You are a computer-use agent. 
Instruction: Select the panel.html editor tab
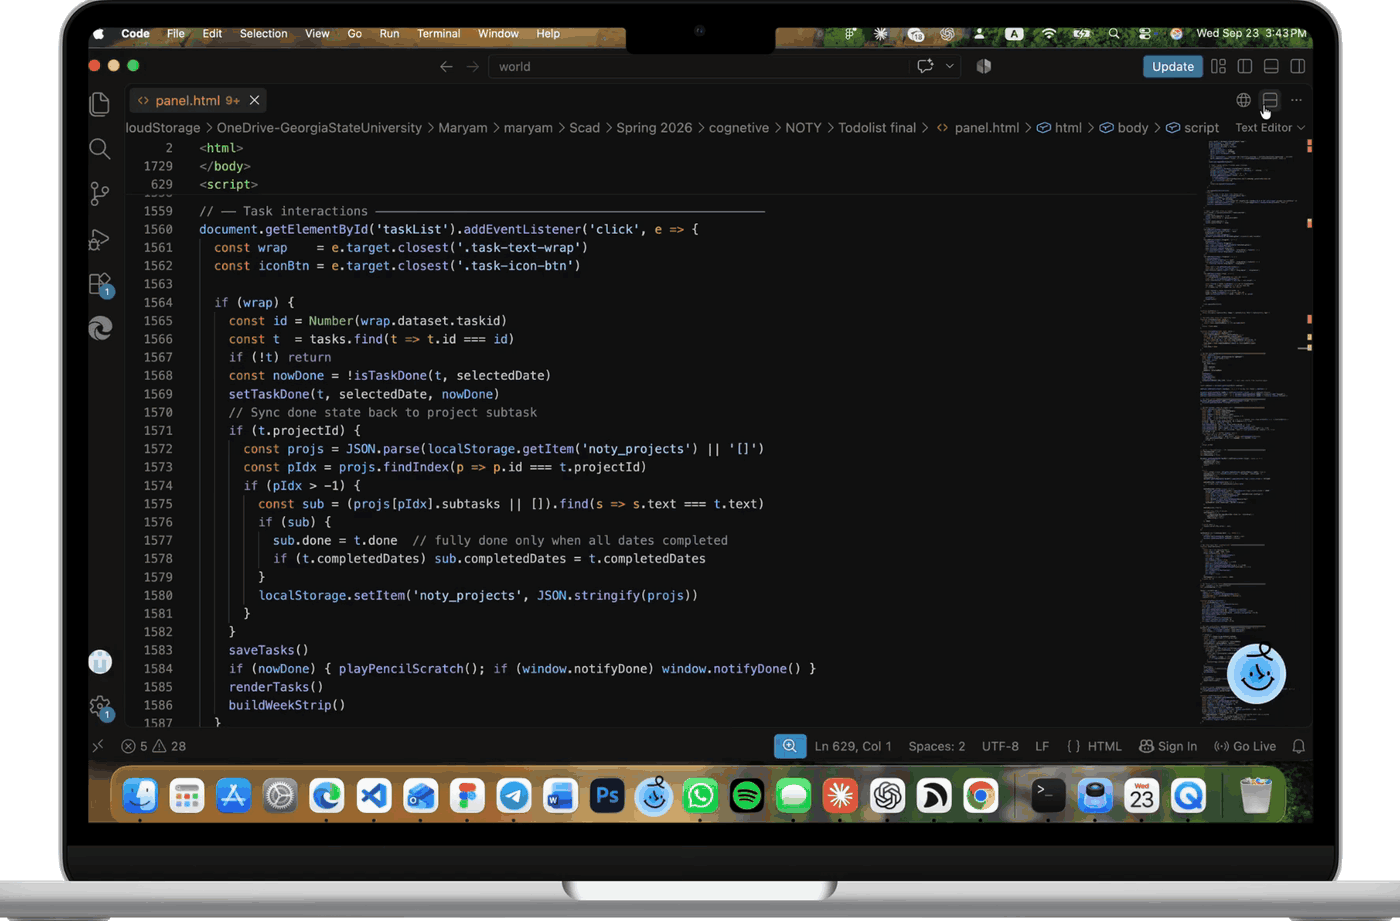[x=198, y=100]
